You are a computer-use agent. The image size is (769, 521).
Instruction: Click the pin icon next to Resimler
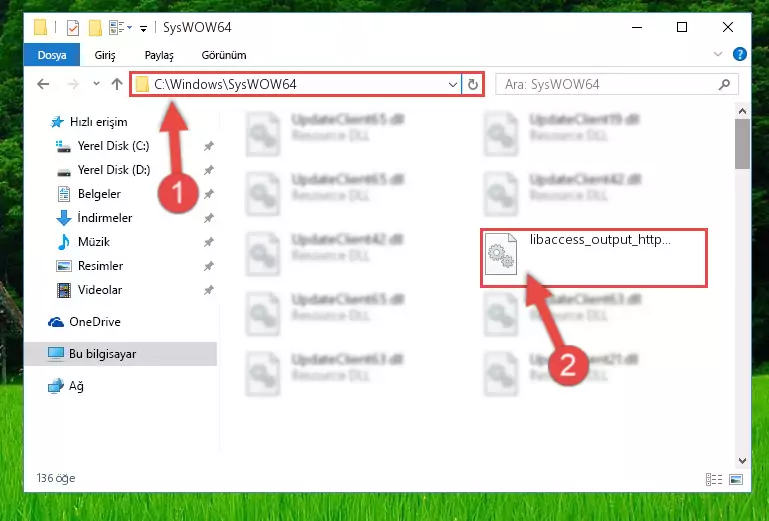tap(208, 266)
